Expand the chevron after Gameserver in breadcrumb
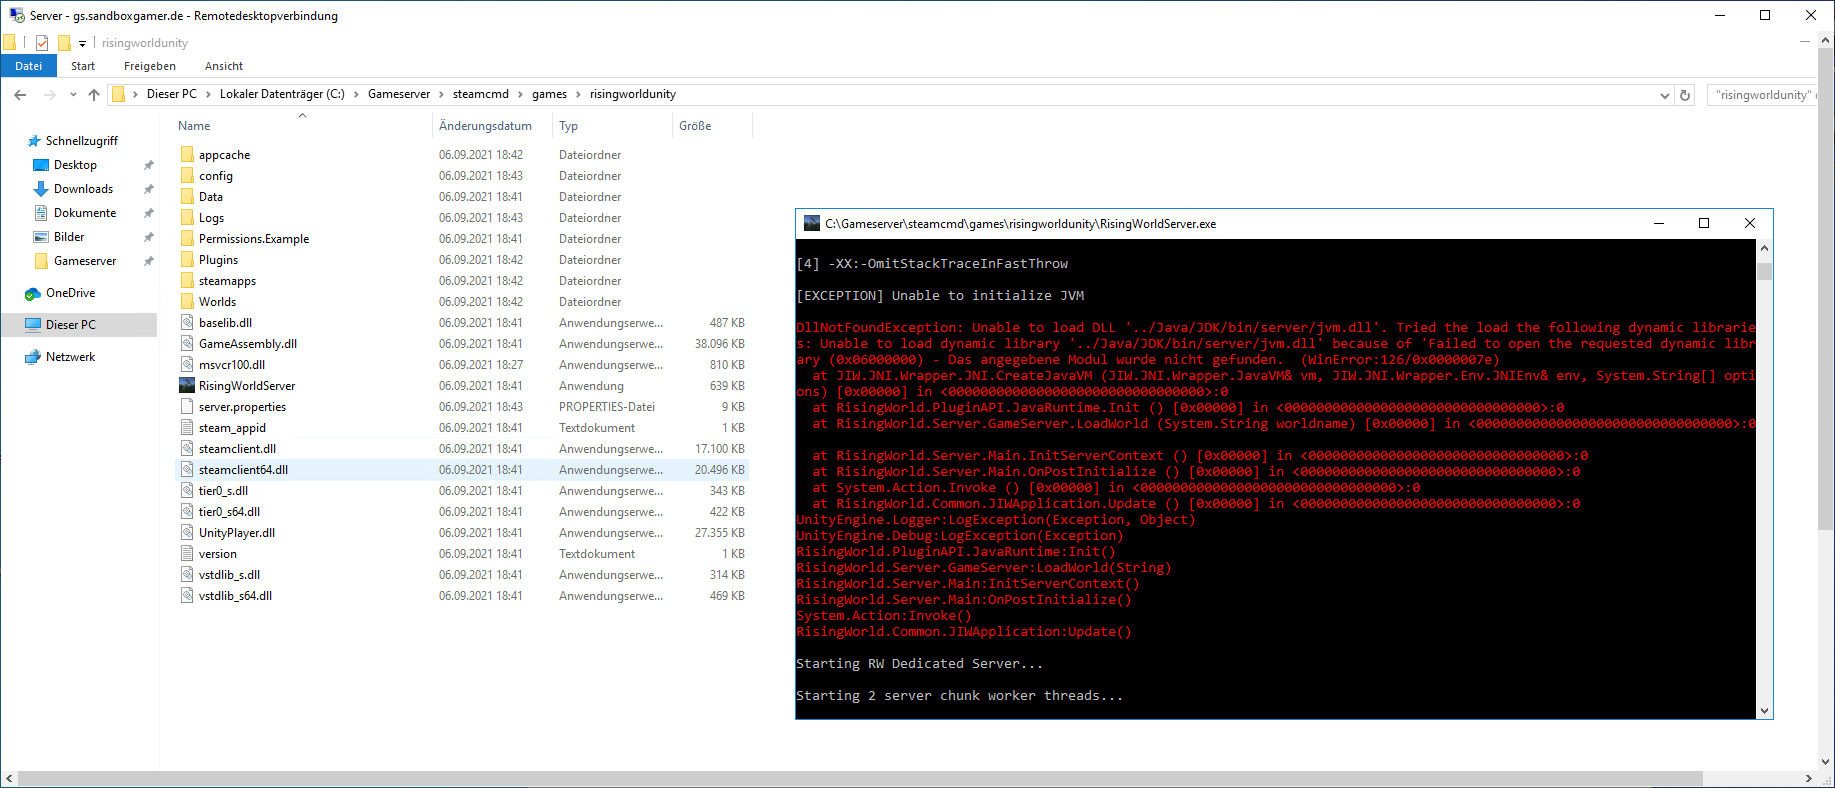The image size is (1835, 788). pyautogui.click(x=441, y=94)
